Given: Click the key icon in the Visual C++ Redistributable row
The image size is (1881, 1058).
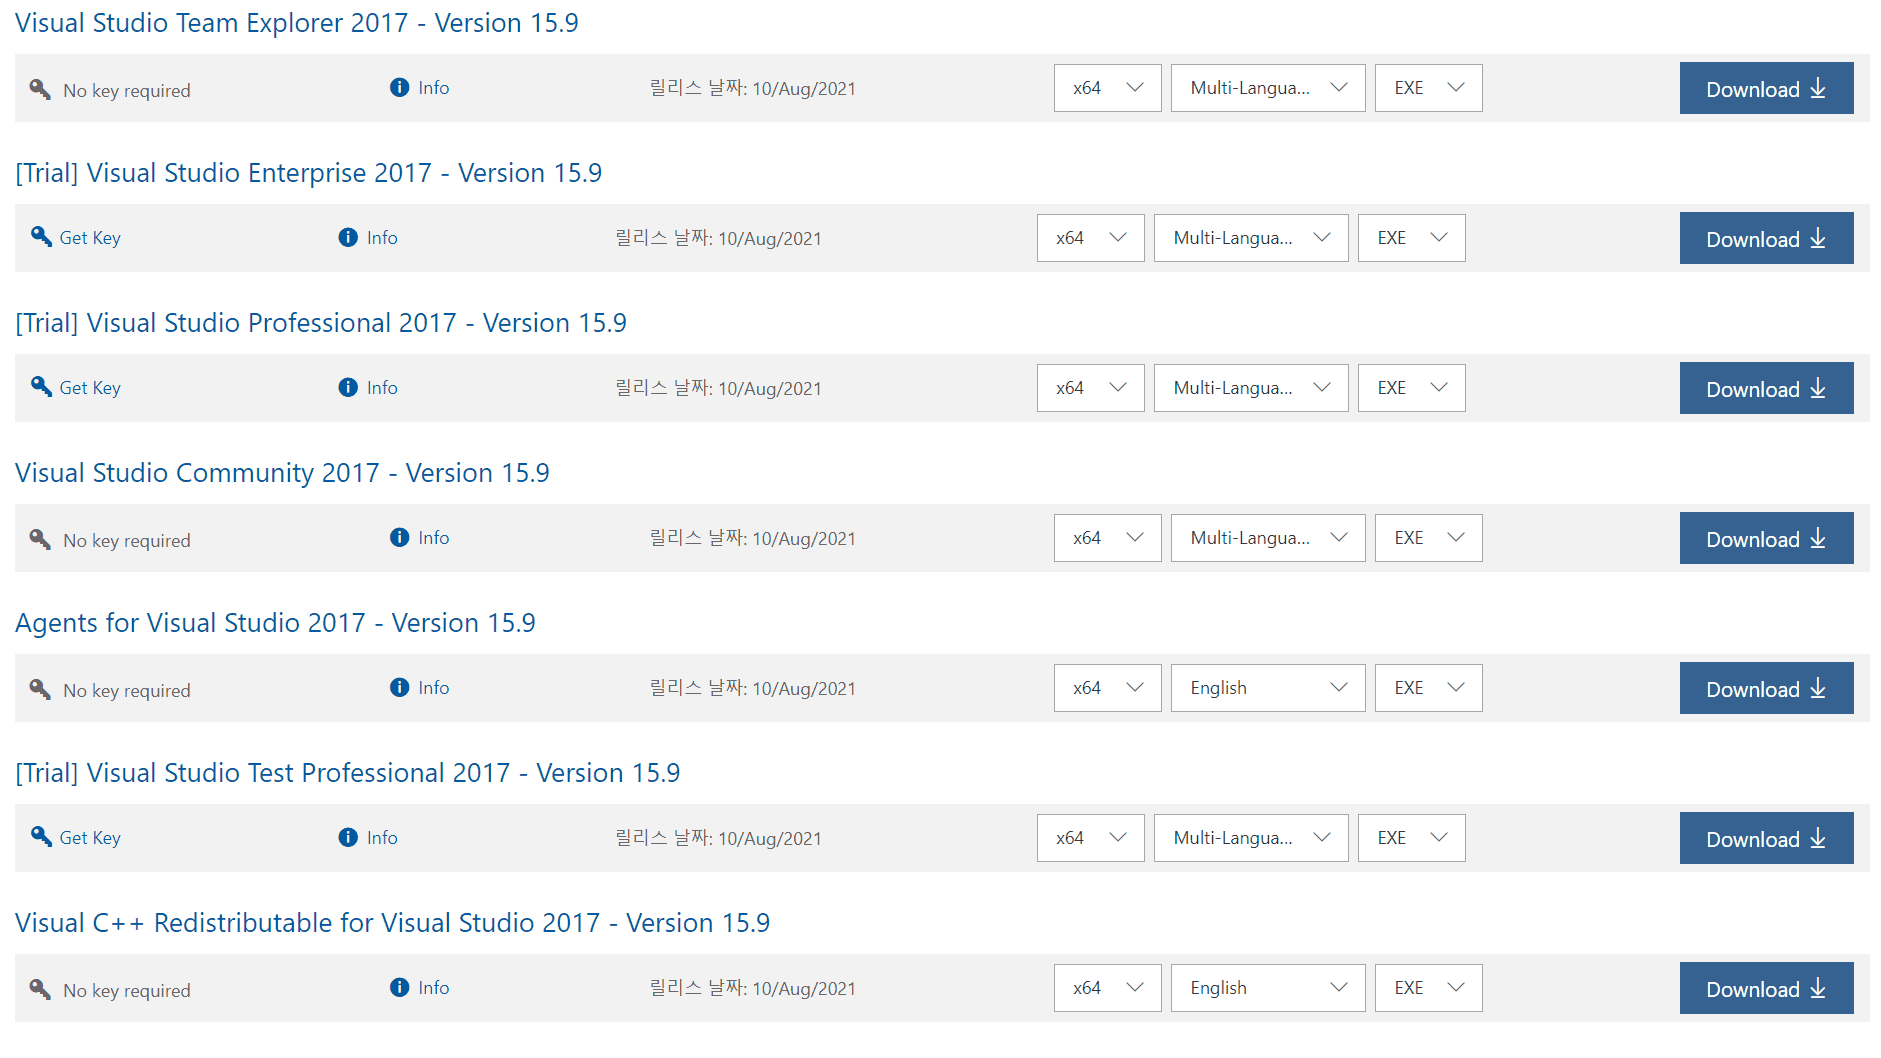Looking at the screenshot, I should coord(40,989).
